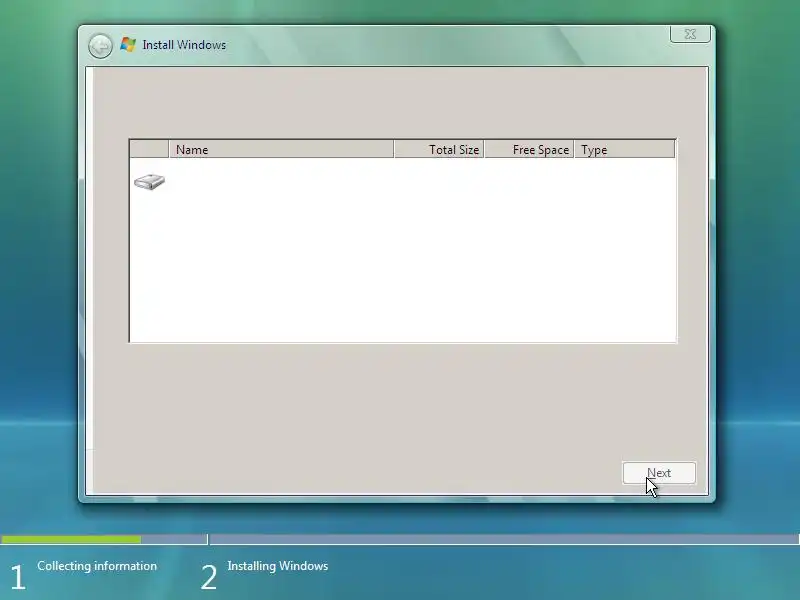Click the green setup progress bar
800x600 pixels.
71,539
